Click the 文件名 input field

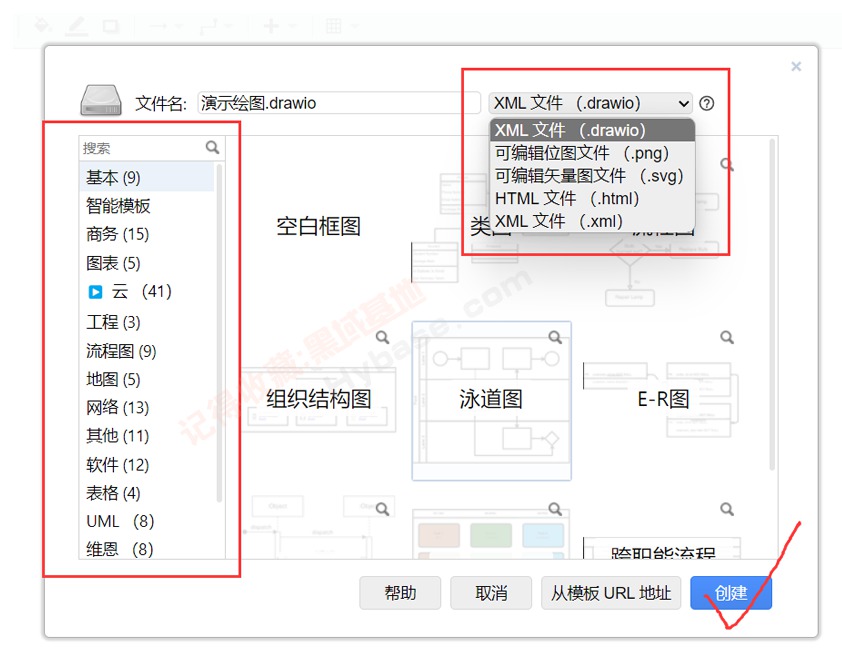click(339, 103)
